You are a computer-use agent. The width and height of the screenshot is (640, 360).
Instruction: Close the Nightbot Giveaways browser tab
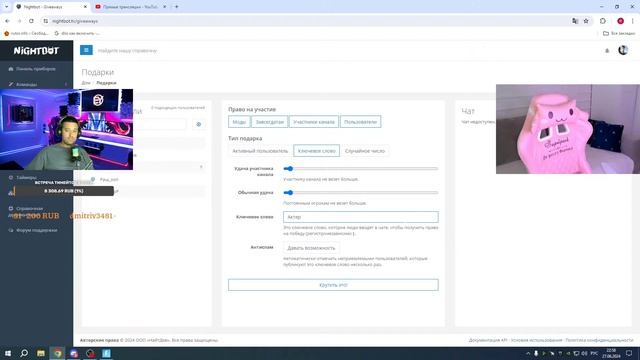(x=85, y=7)
